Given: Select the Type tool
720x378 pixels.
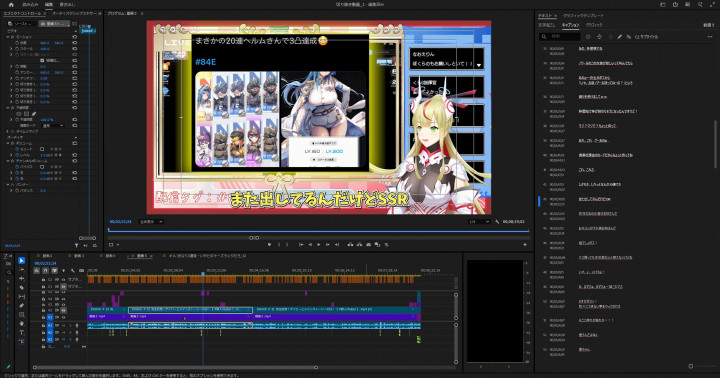Looking at the screenshot, I should point(22,333).
